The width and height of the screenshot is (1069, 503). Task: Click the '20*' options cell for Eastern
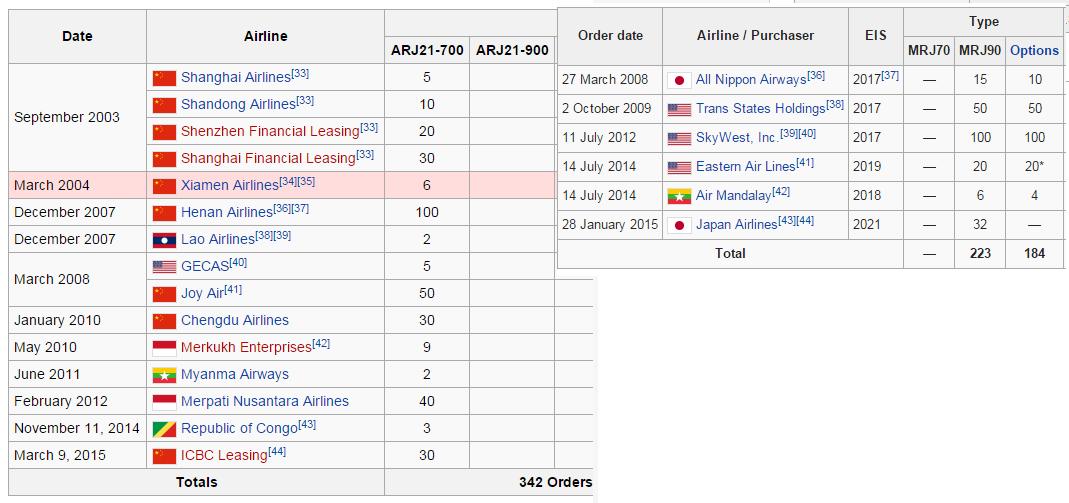(x=1034, y=167)
